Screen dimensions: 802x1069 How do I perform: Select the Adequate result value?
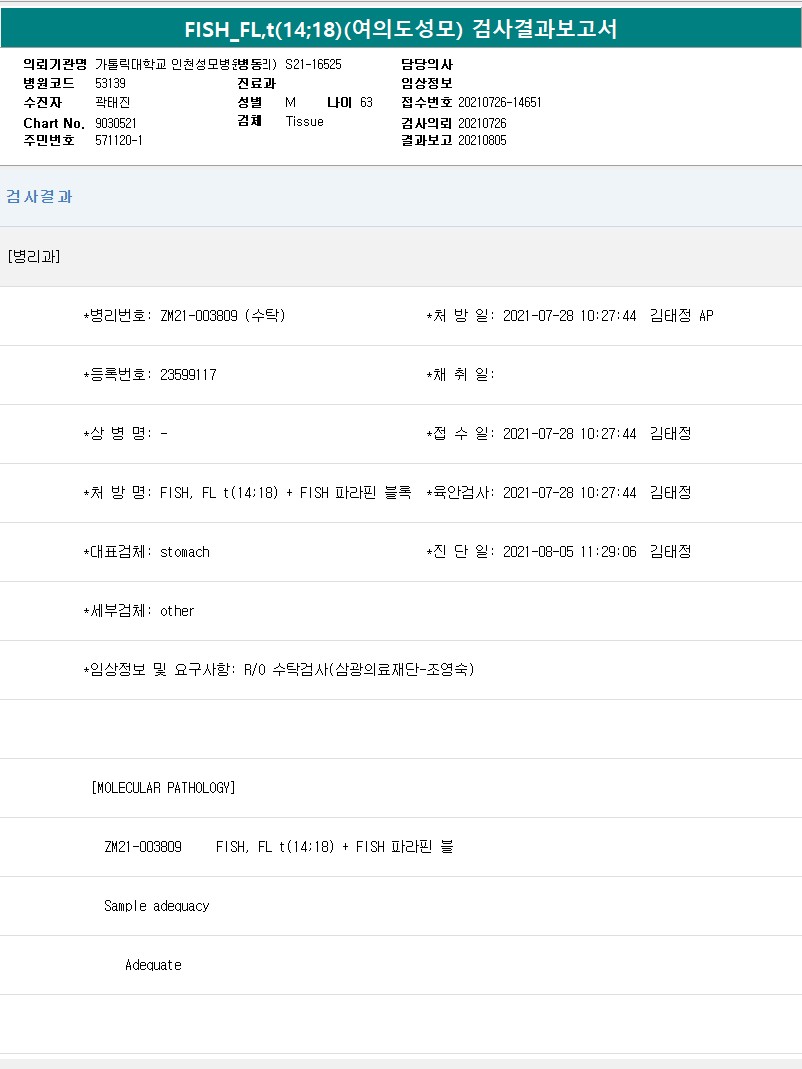click(x=153, y=965)
